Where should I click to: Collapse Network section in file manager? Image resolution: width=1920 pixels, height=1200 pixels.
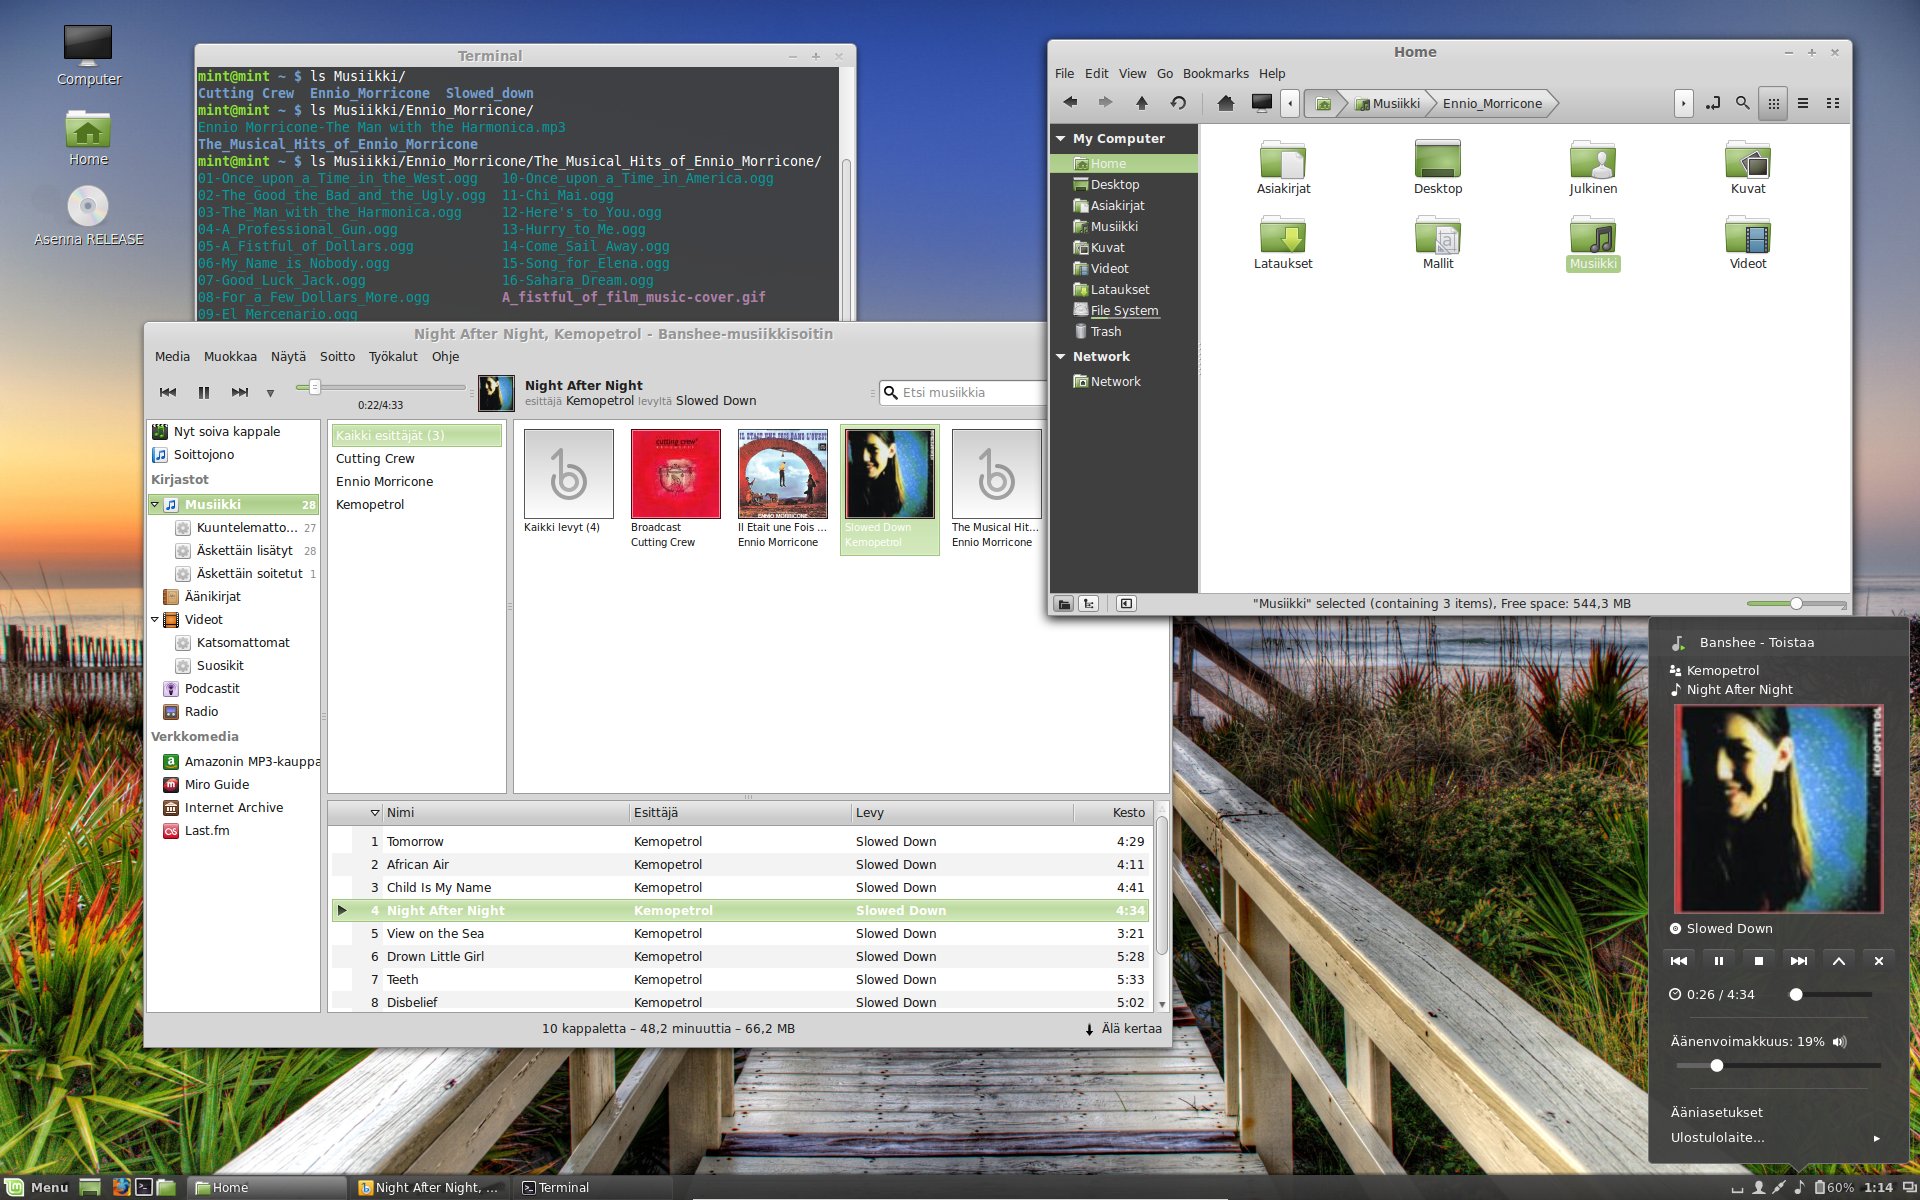[1061, 356]
